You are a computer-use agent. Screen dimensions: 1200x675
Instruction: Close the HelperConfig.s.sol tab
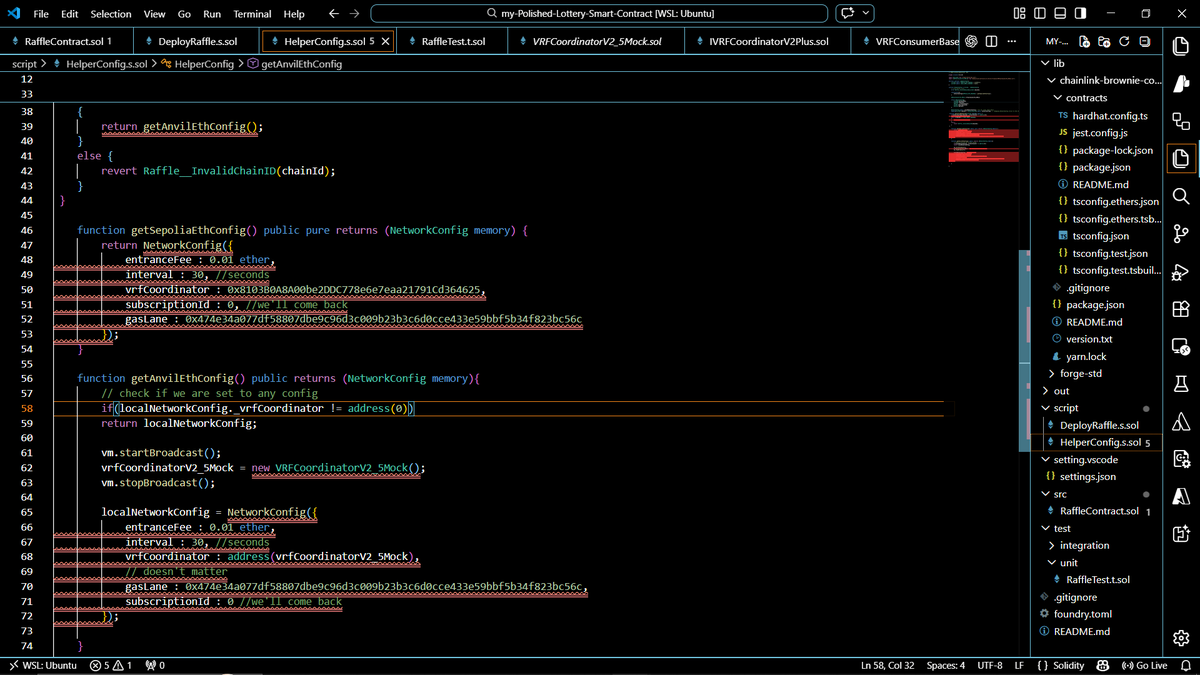click(x=386, y=42)
